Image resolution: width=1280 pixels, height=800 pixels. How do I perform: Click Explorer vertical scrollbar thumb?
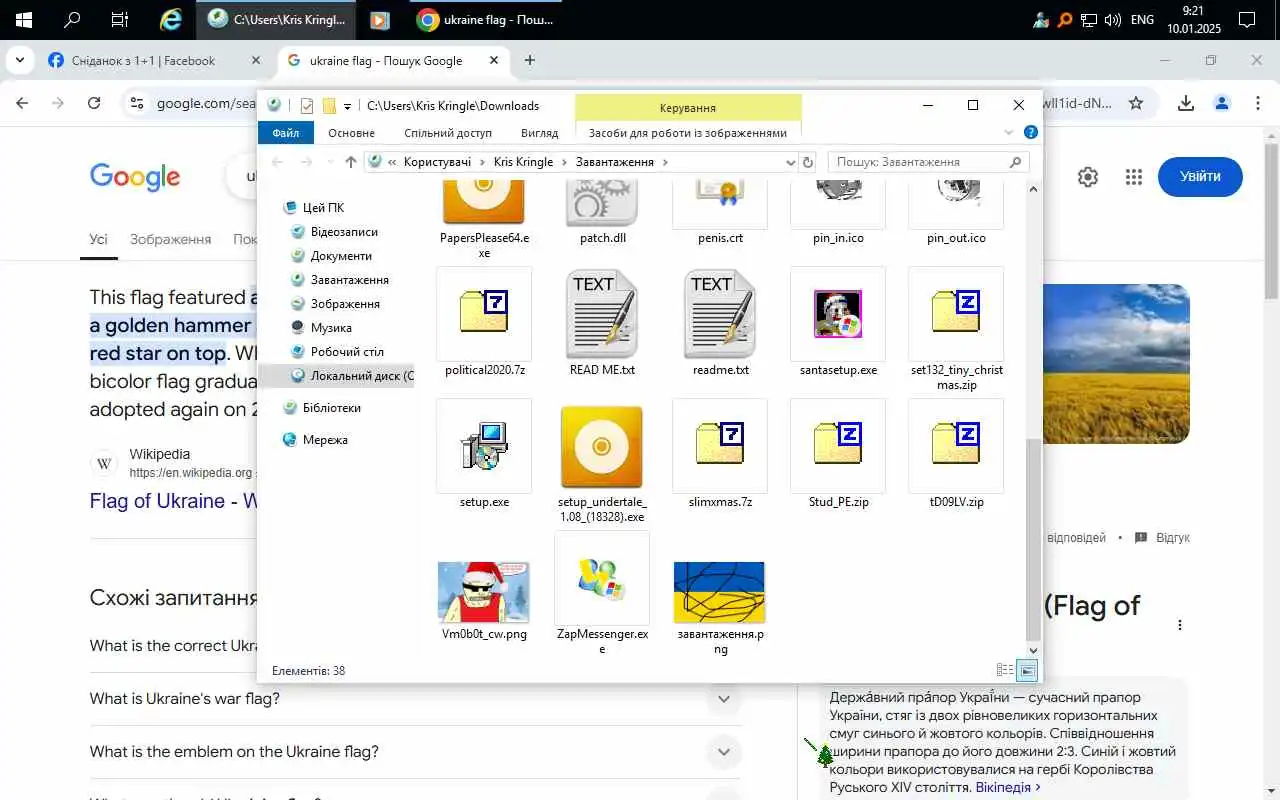coord(1033,540)
